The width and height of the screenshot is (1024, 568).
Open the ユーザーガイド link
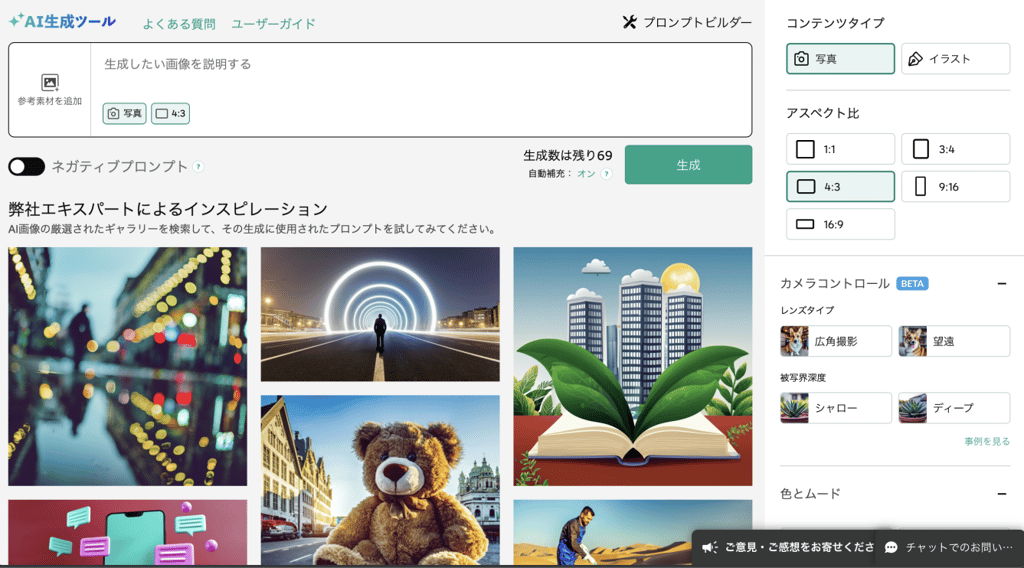[x=273, y=24]
